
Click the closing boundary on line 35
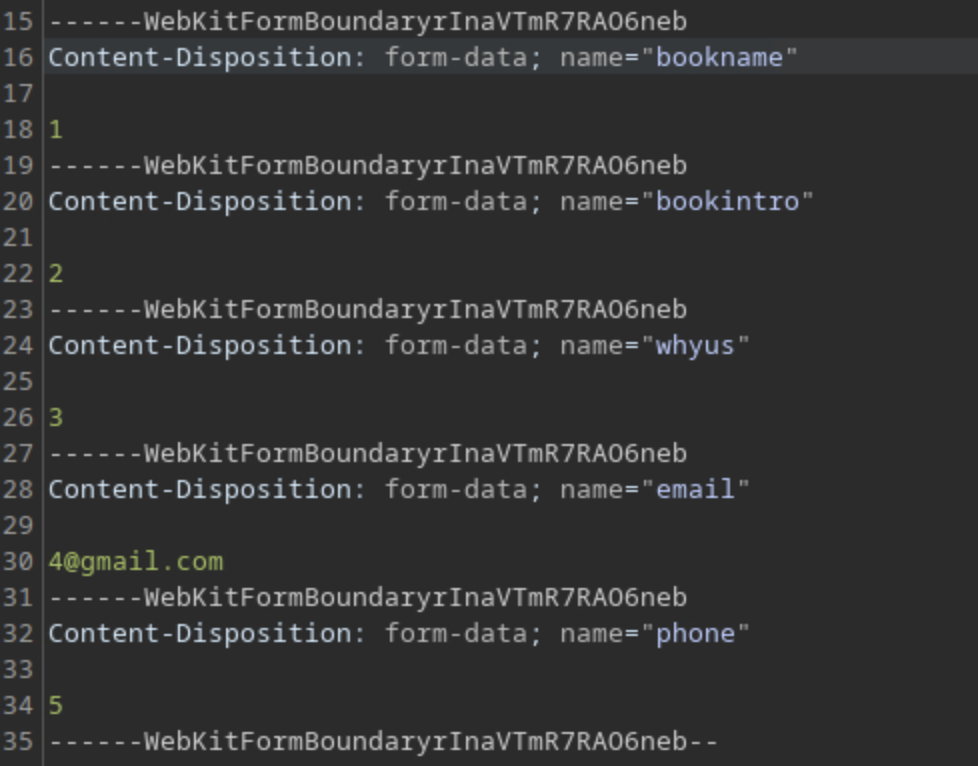coord(384,741)
